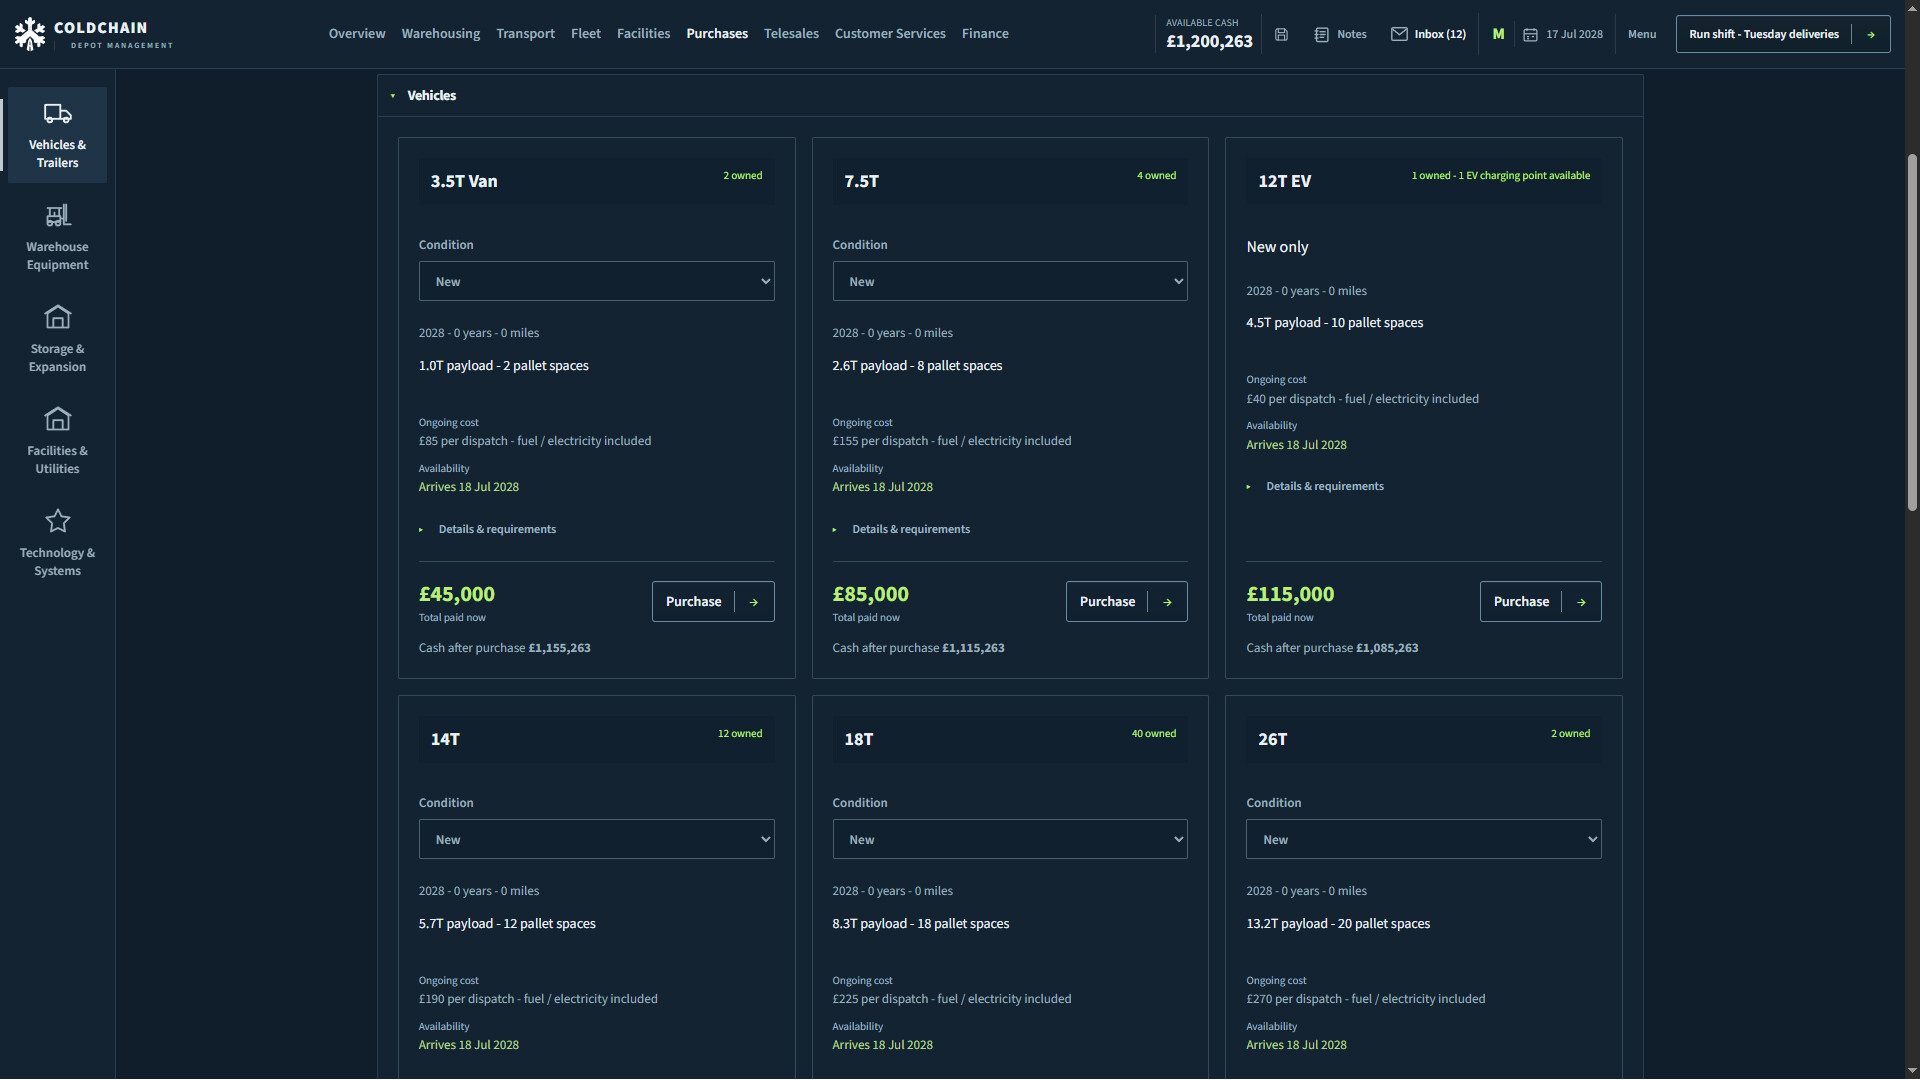
Task: Open Finance nav item
Action: (985, 33)
